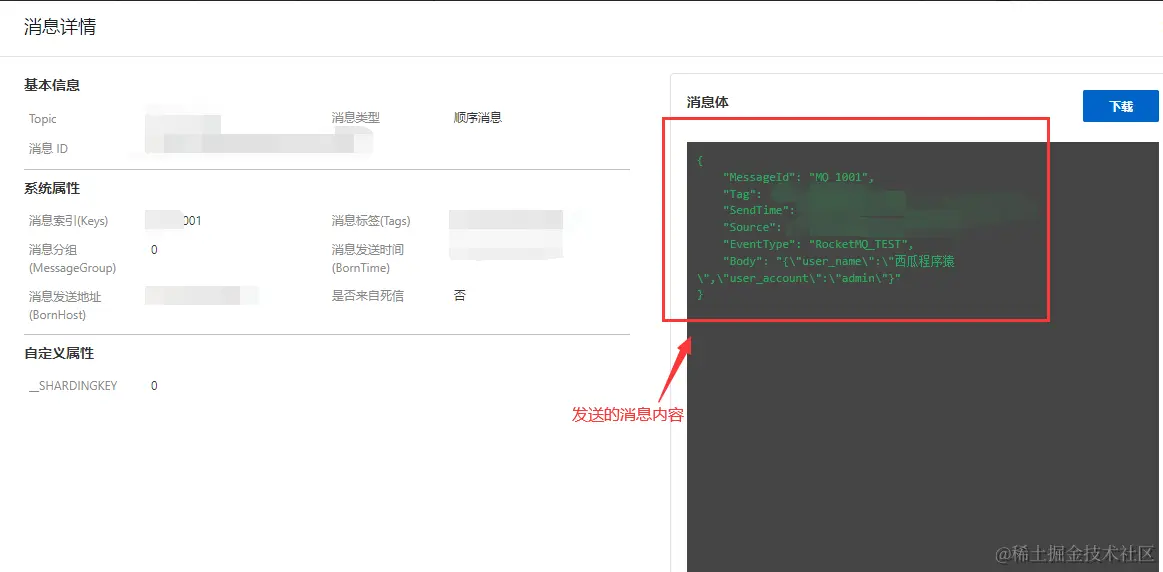Click the 消息分组 (MessageGroup) label

pos(73,258)
